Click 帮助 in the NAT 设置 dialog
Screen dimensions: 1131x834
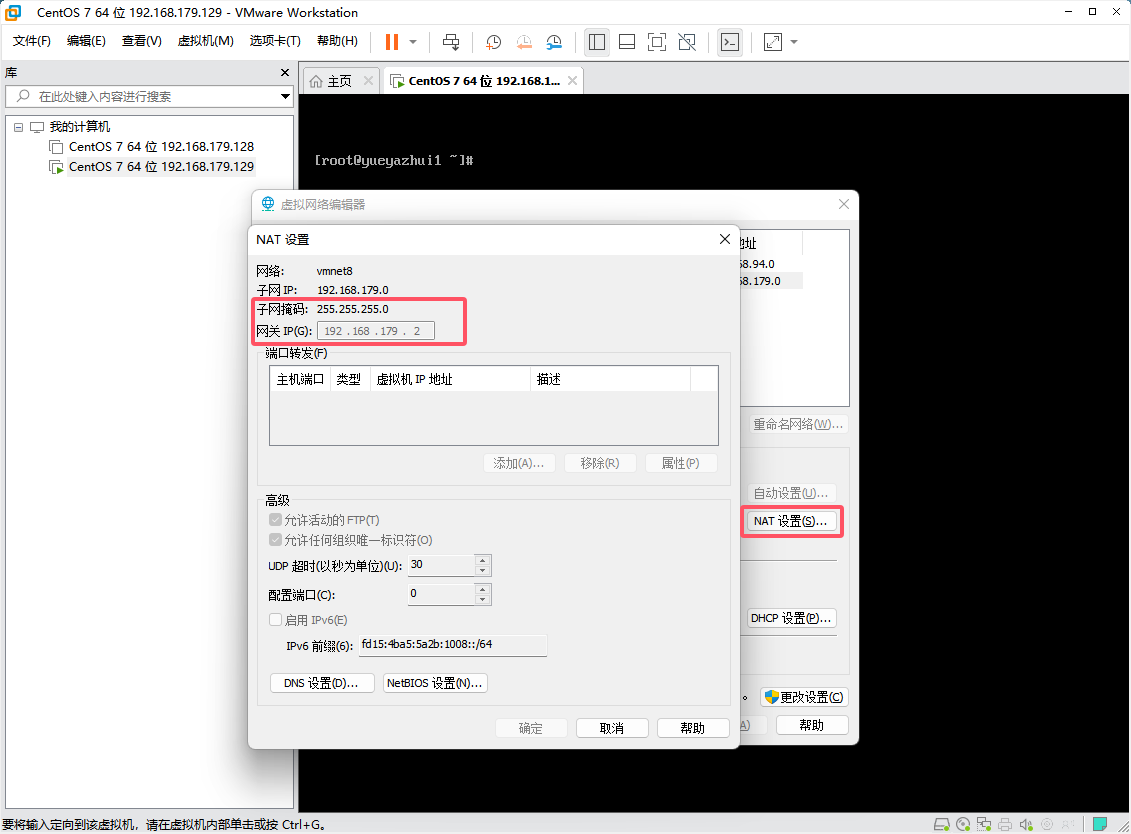pos(692,729)
